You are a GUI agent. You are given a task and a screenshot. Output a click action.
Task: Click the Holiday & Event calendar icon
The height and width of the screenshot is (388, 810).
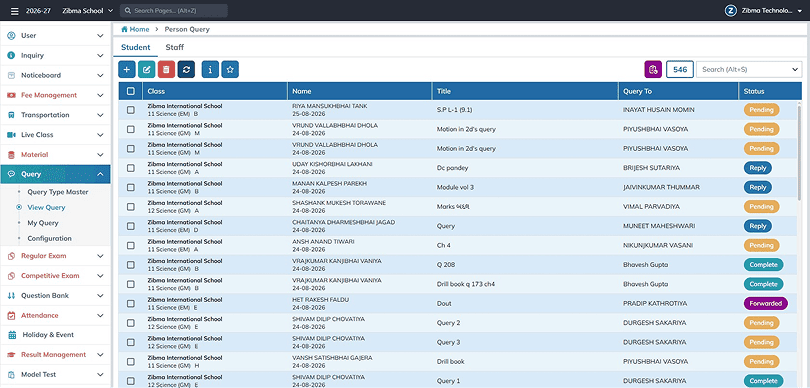click(x=12, y=335)
